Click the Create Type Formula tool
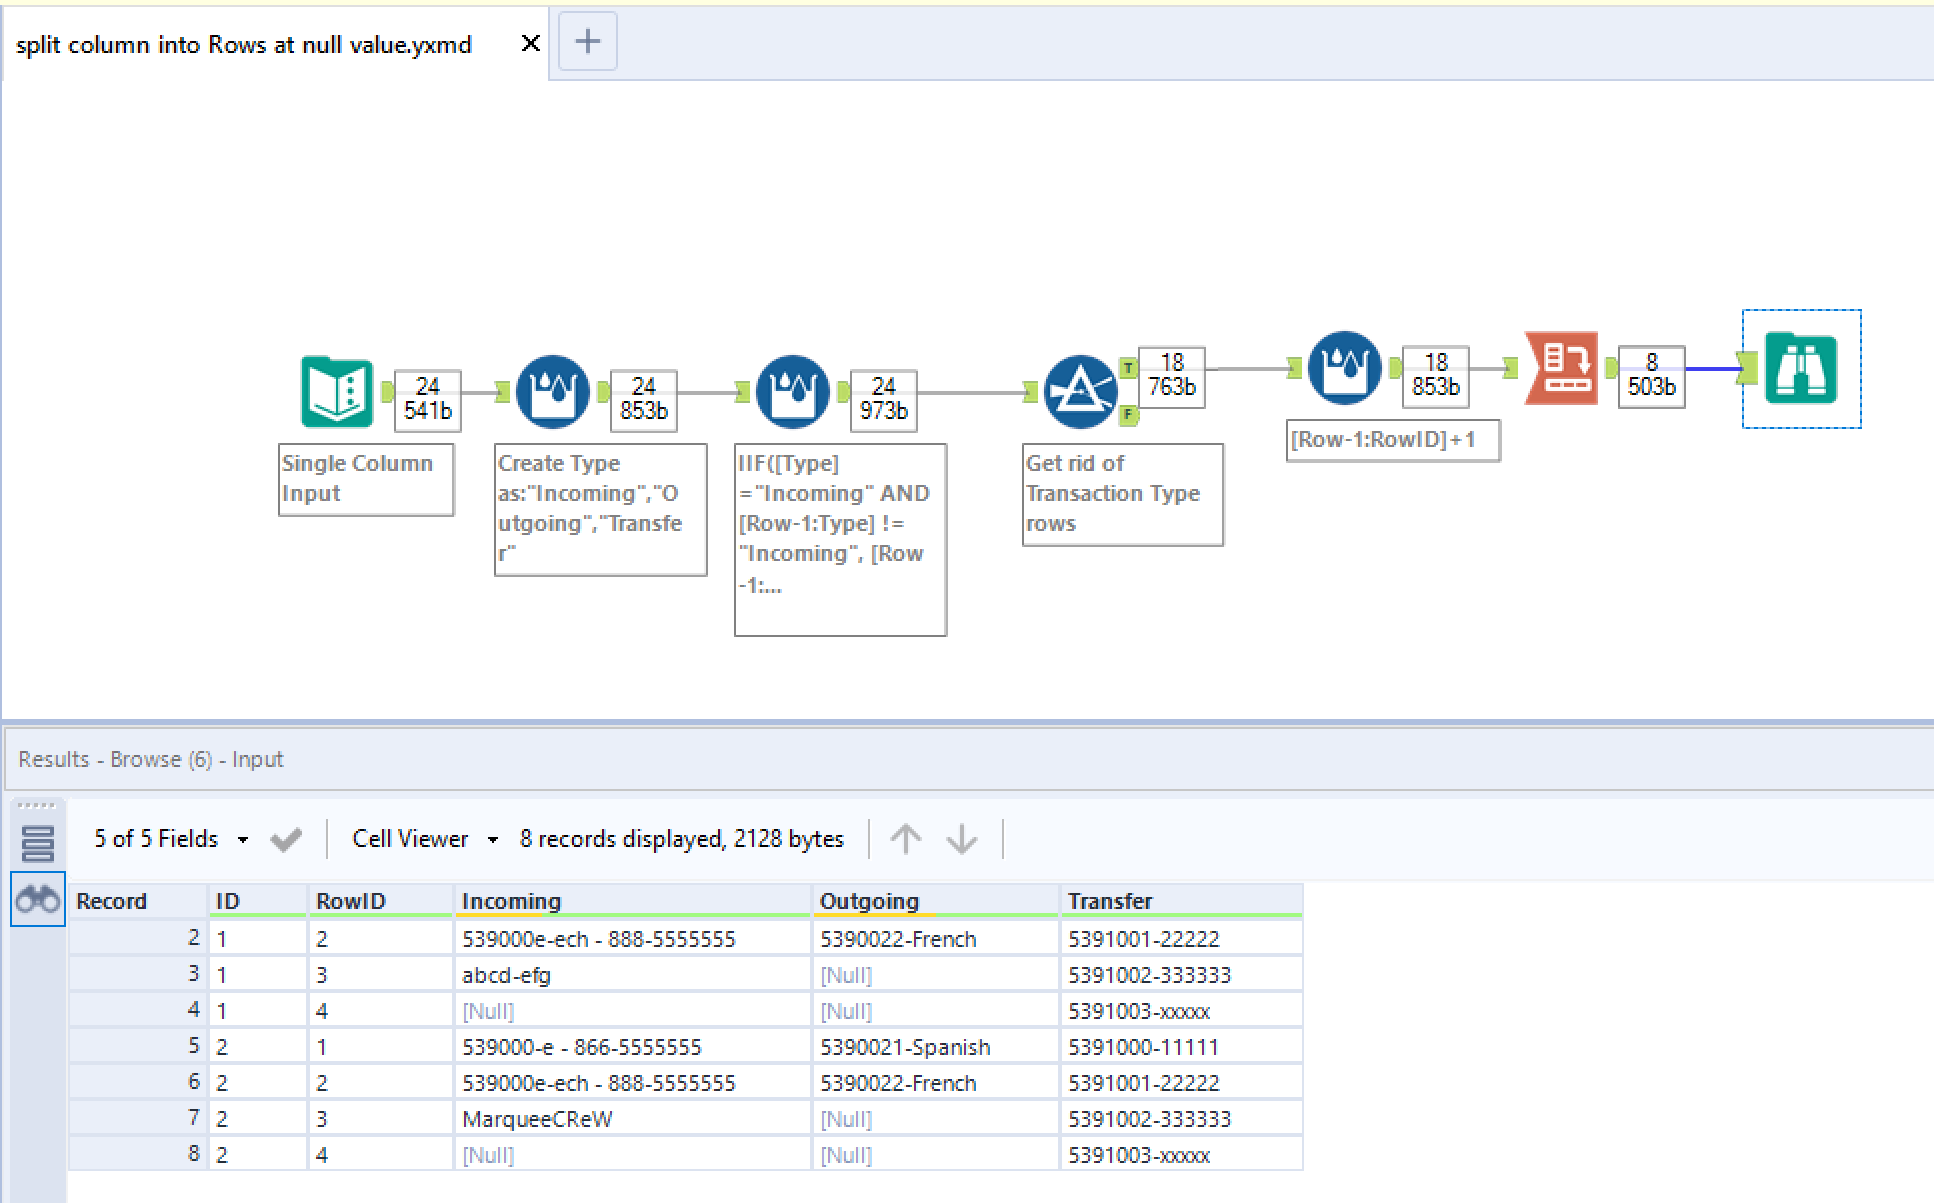 pyautogui.click(x=552, y=392)
